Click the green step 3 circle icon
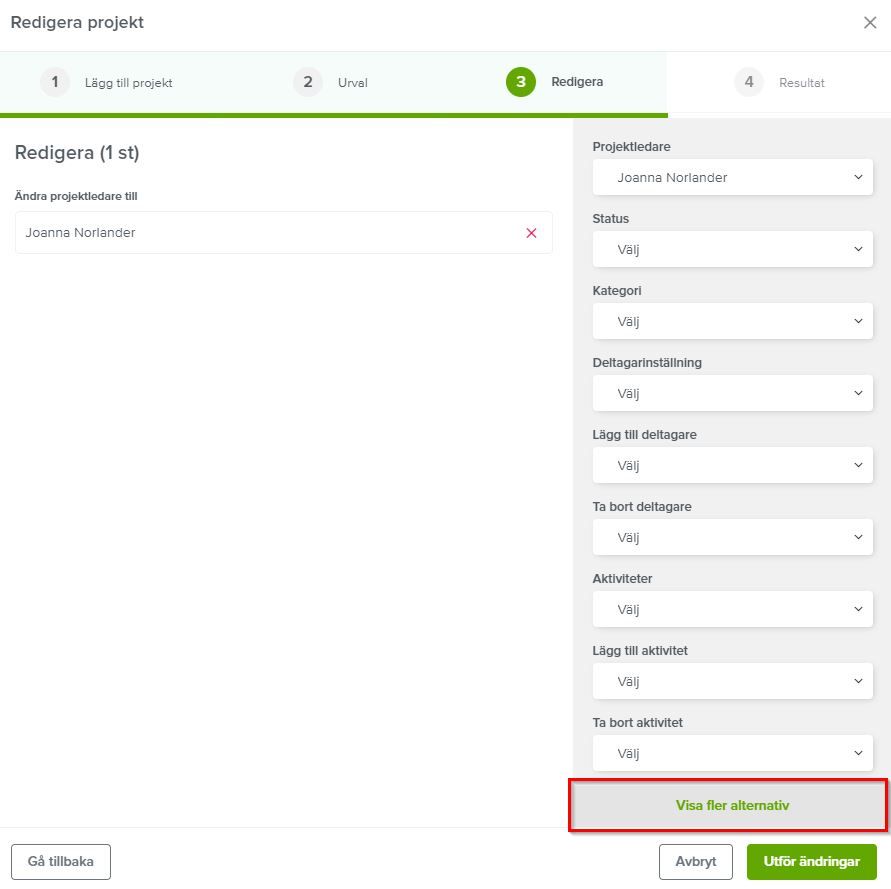Screen dimensions: 891x889 tap(521, 82)
